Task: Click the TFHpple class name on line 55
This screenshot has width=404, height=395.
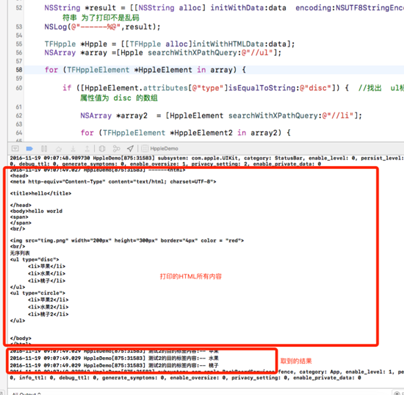Action: click(x=60, y=44)
